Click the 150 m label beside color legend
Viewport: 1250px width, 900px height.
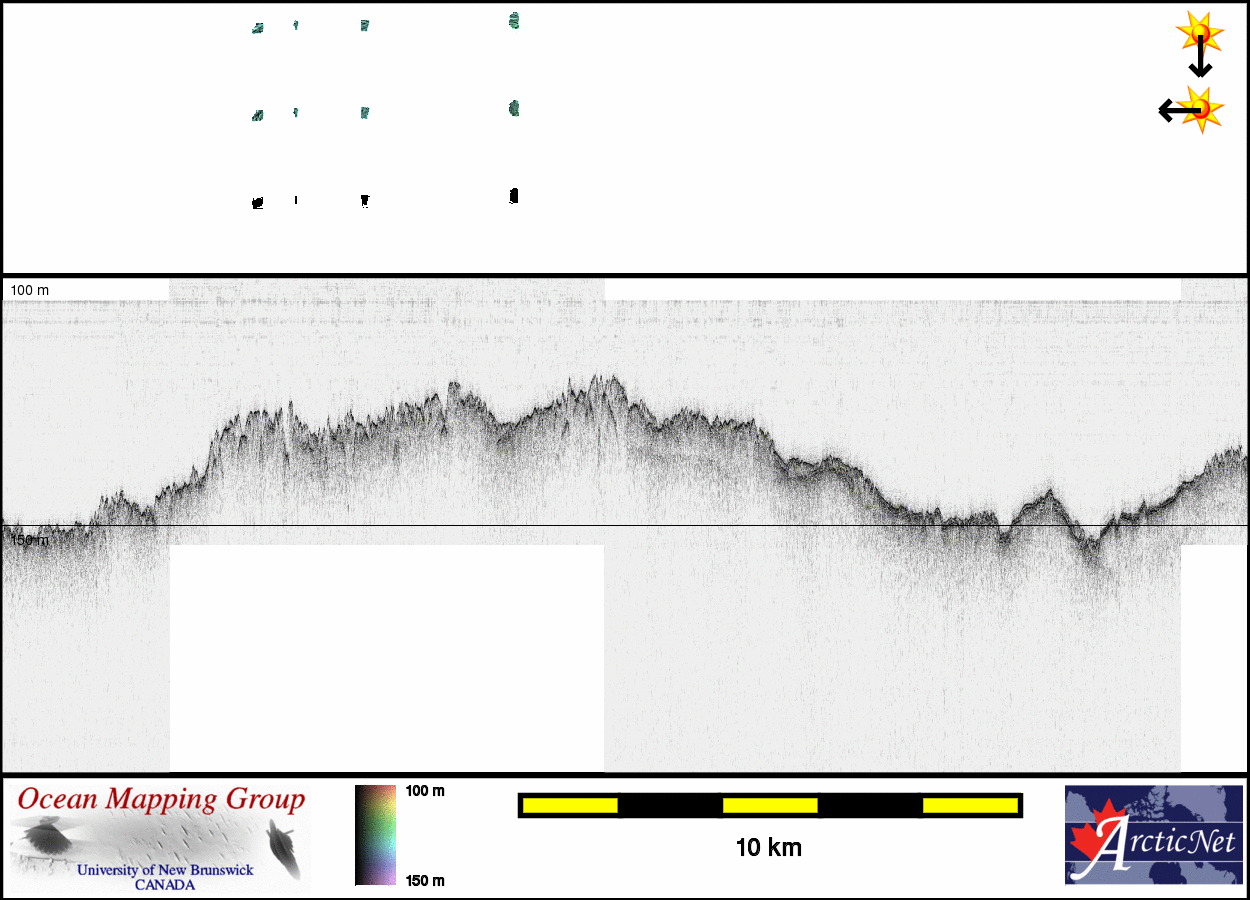(425, 881)
